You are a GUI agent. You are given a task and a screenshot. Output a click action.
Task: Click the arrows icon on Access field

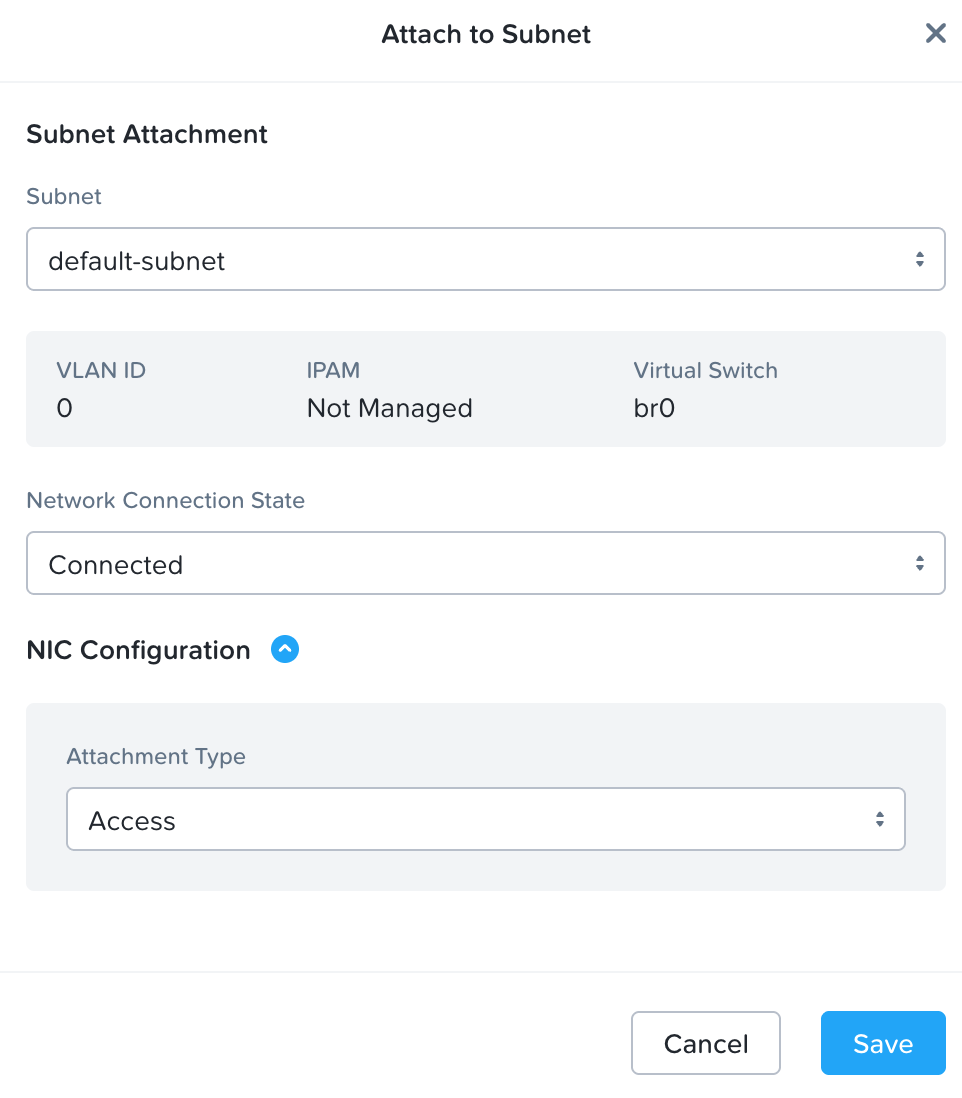pyautogui.click(x=879, y=820)
